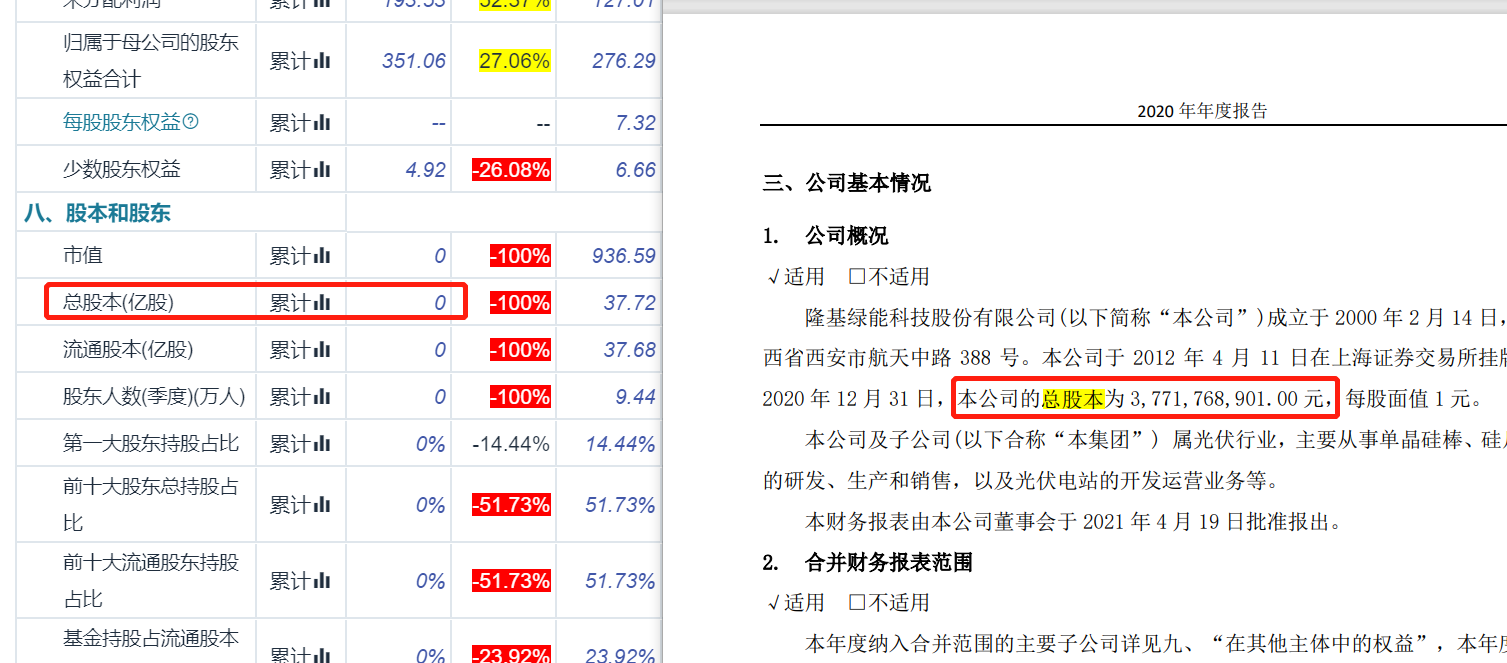Image resolution: width=1507 pixels, height=663 pixels.
Task: Open the chart icon for 流通股本(亿股)
Action: coord(322,350)
